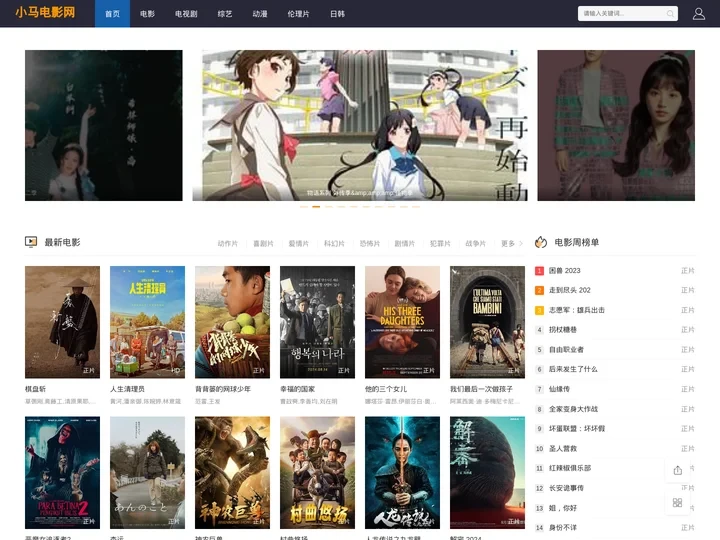Filter by 战争片 category
This screenshot has height=540, width=720.
click(x=475, y=243)
